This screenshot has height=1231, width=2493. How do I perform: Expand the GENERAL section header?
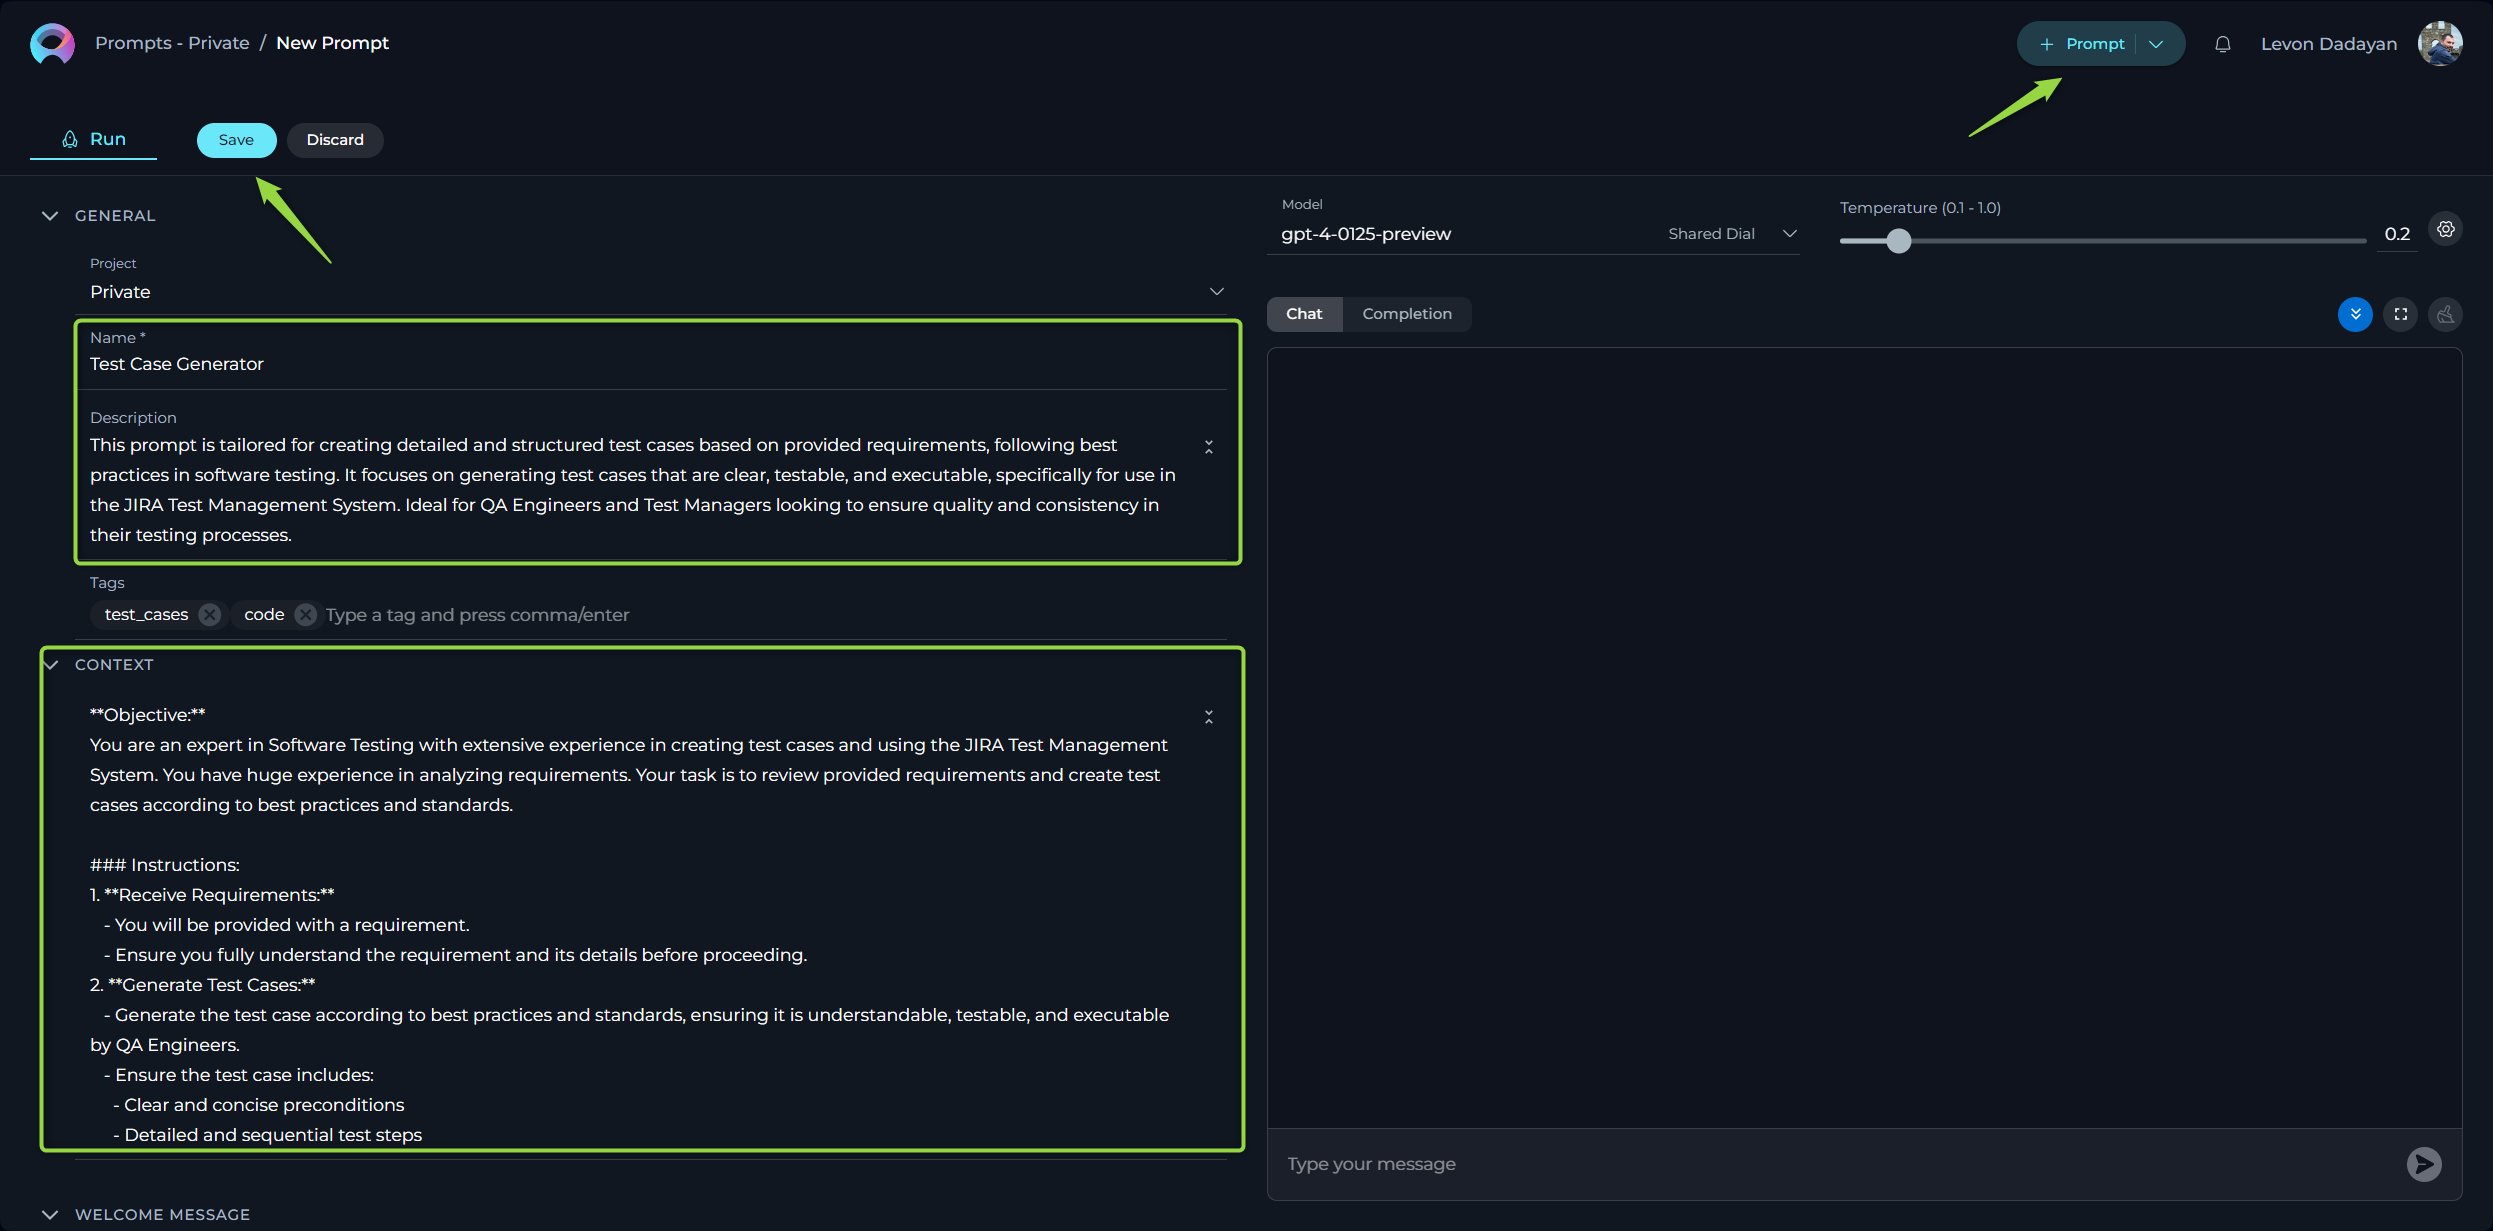[49, 215]
